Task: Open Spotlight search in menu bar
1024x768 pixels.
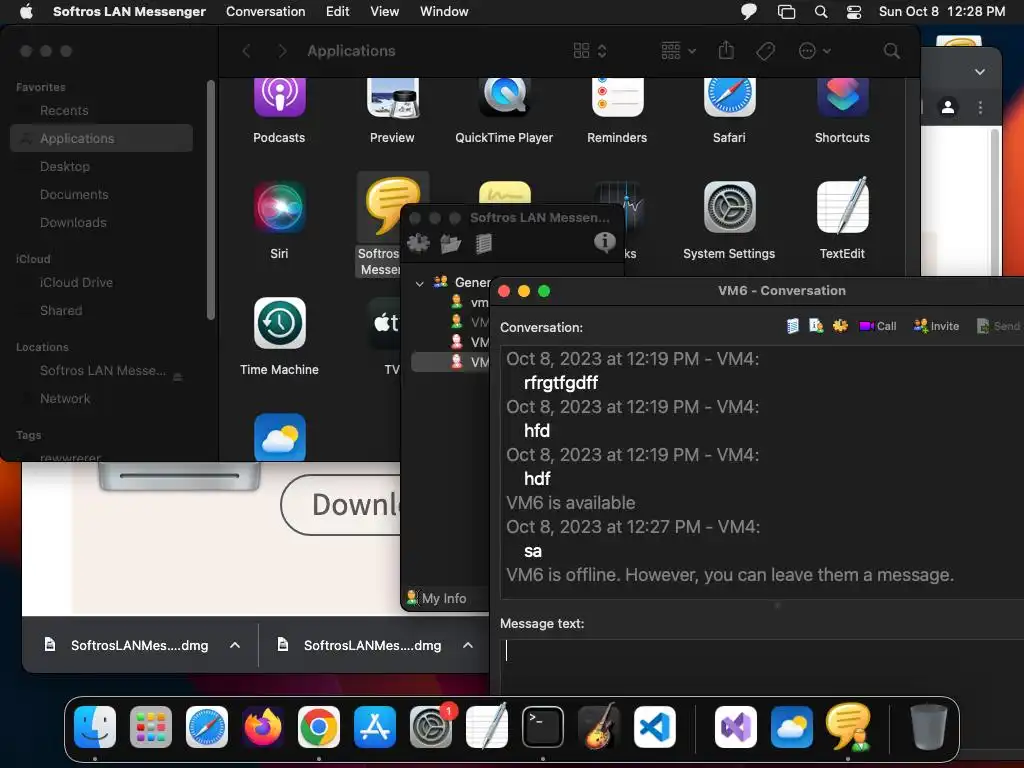Action: [x=821, y=12]
